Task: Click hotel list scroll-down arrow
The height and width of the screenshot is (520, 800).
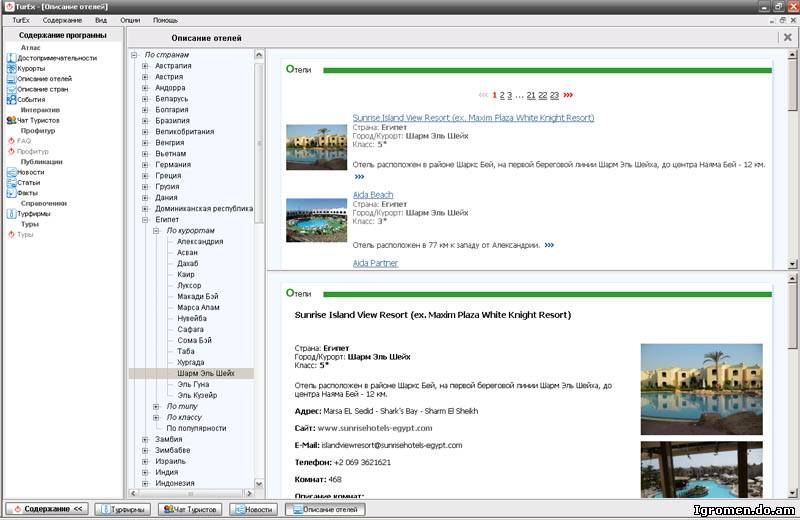Action: 792,264
